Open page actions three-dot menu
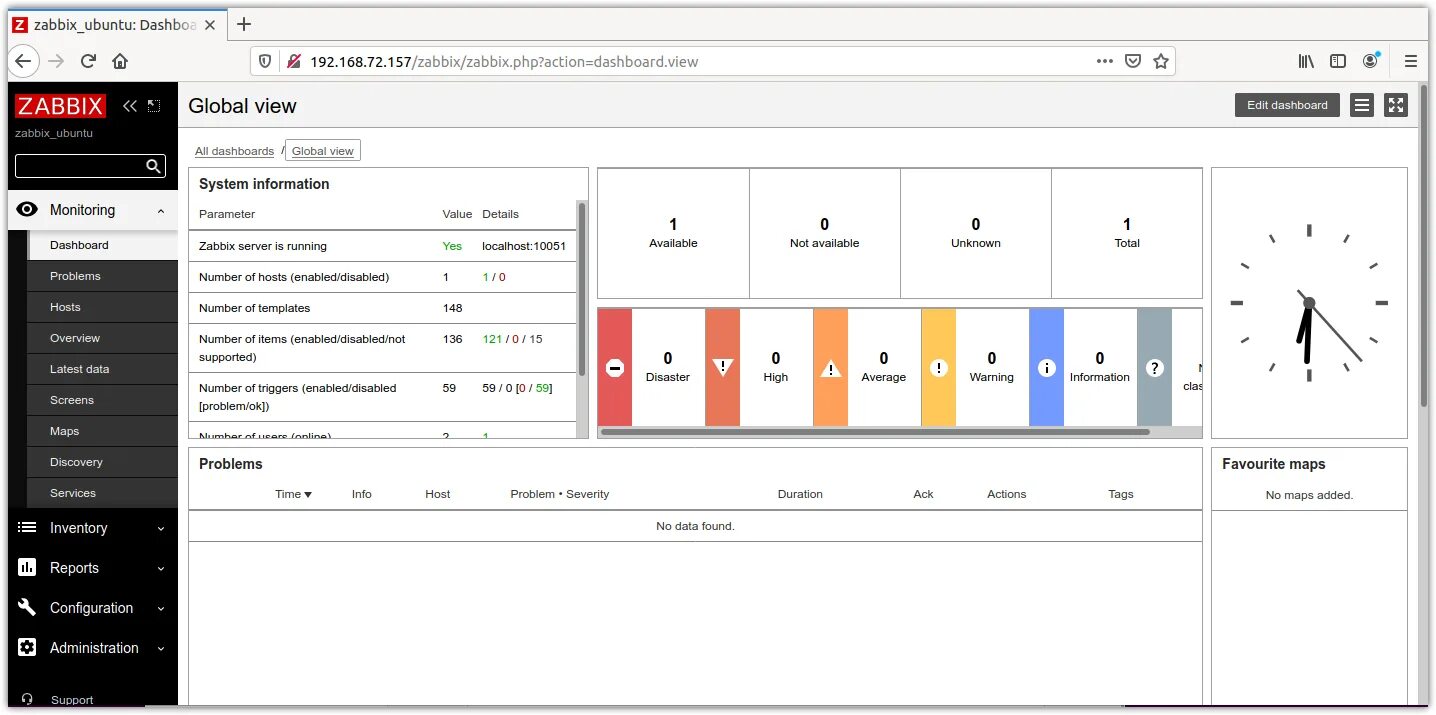Viewport: 1436px width, 715px height. [x=1105, y=61]
